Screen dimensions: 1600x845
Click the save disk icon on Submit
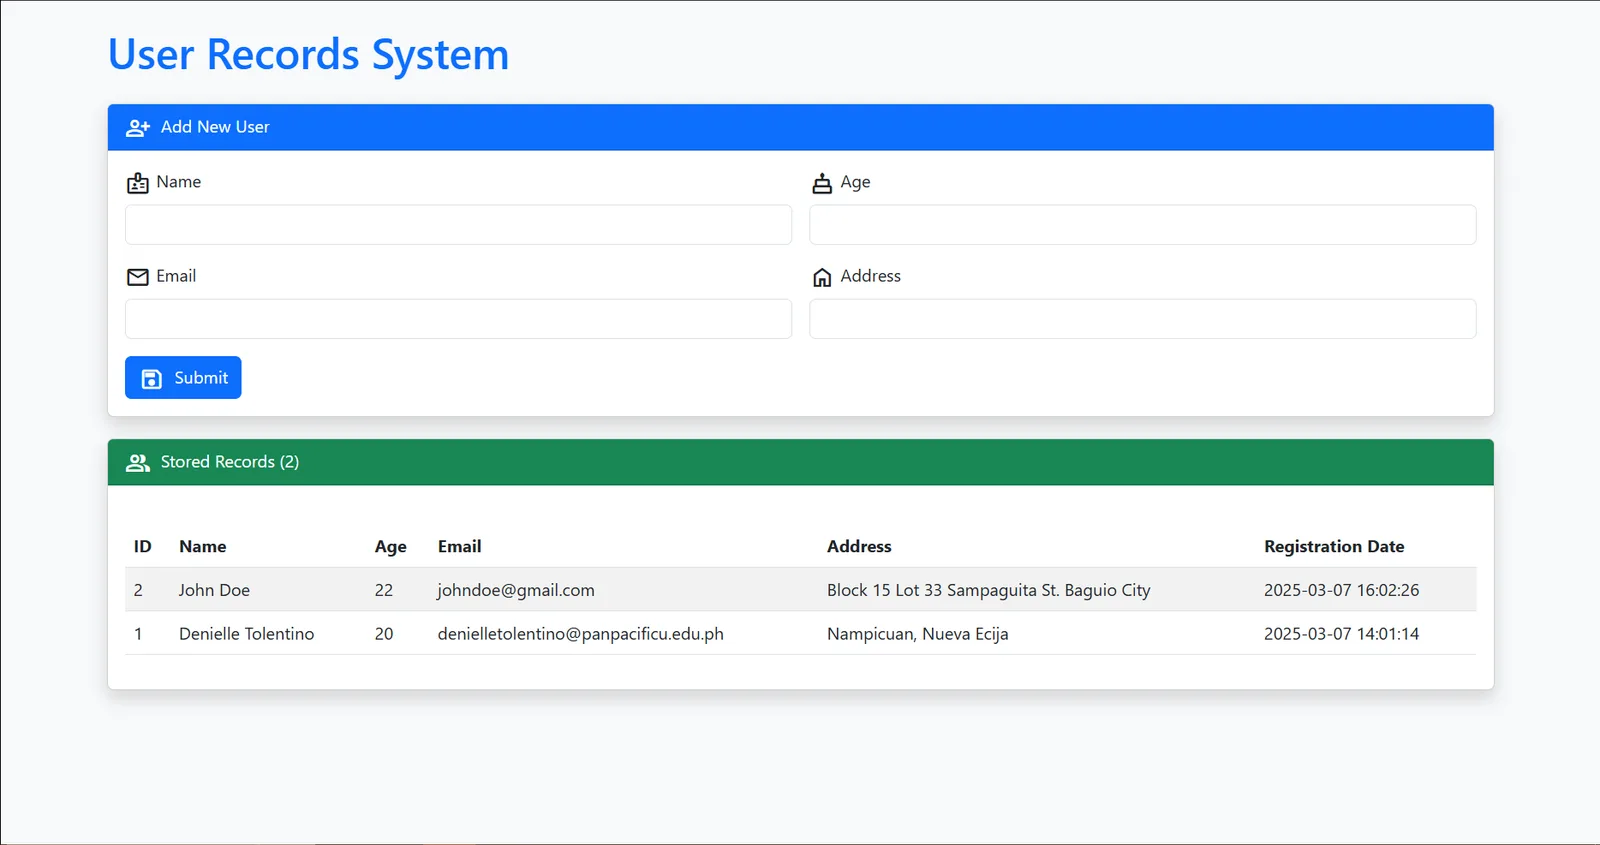tap(152, 379)
